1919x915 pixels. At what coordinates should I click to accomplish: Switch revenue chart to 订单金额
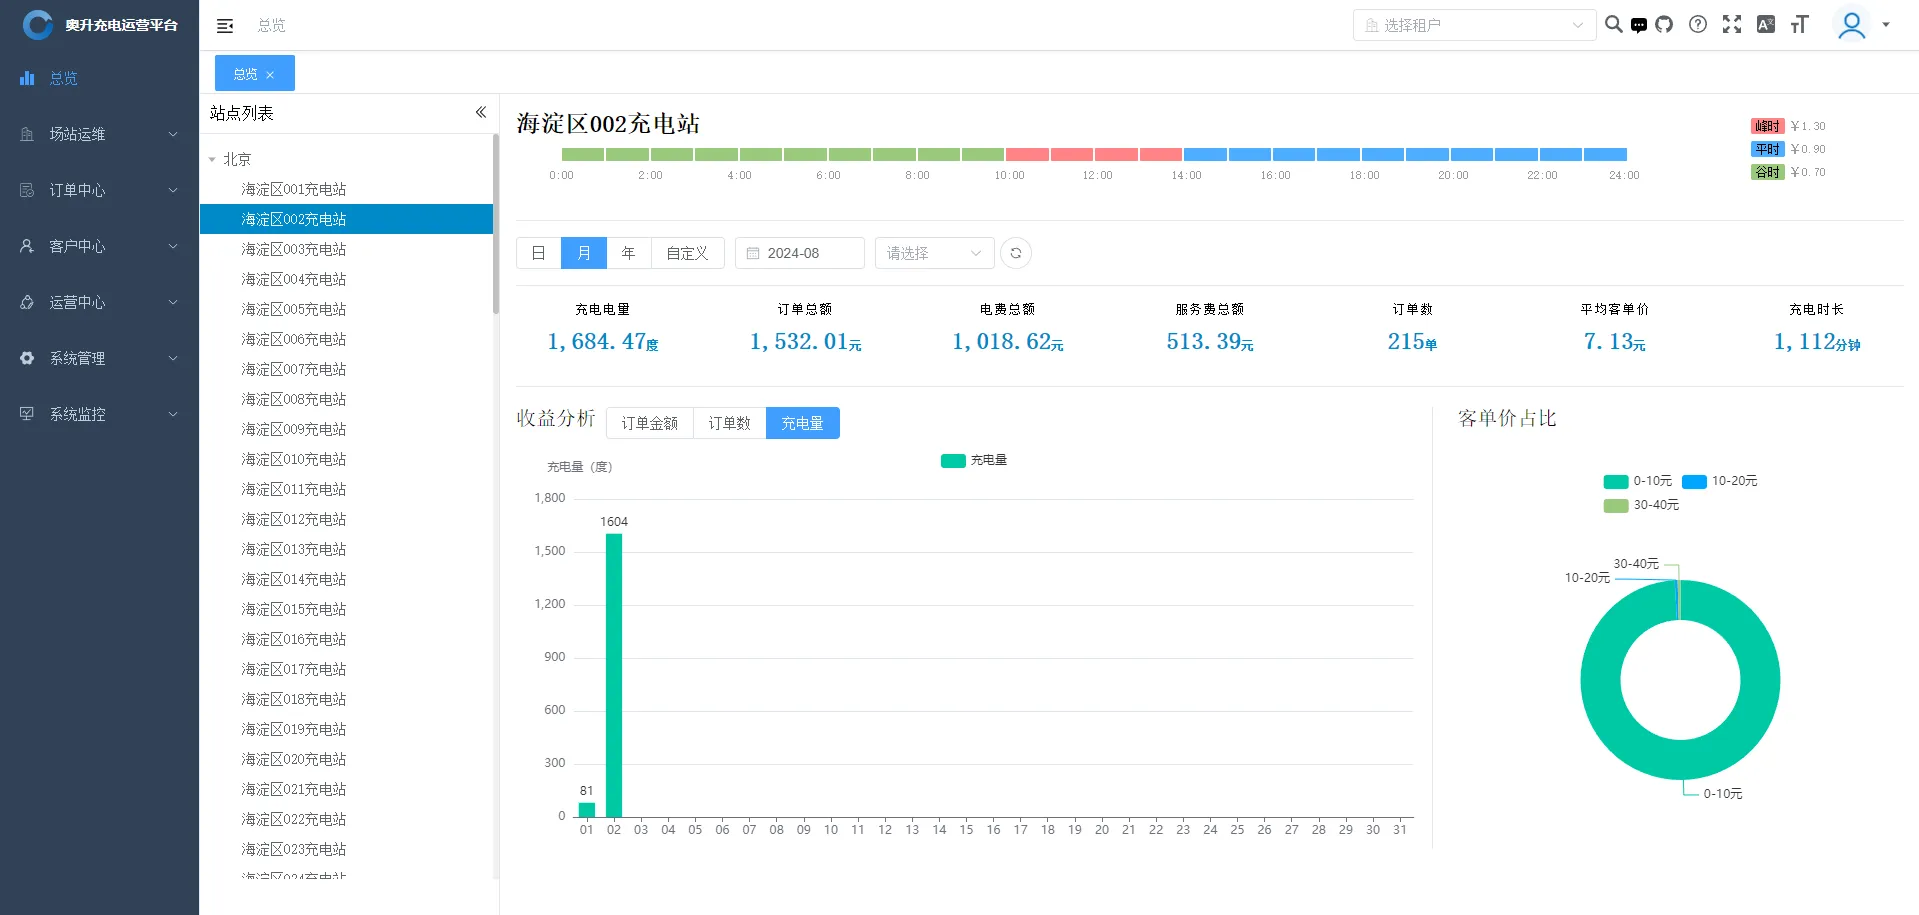click(650, 423)
